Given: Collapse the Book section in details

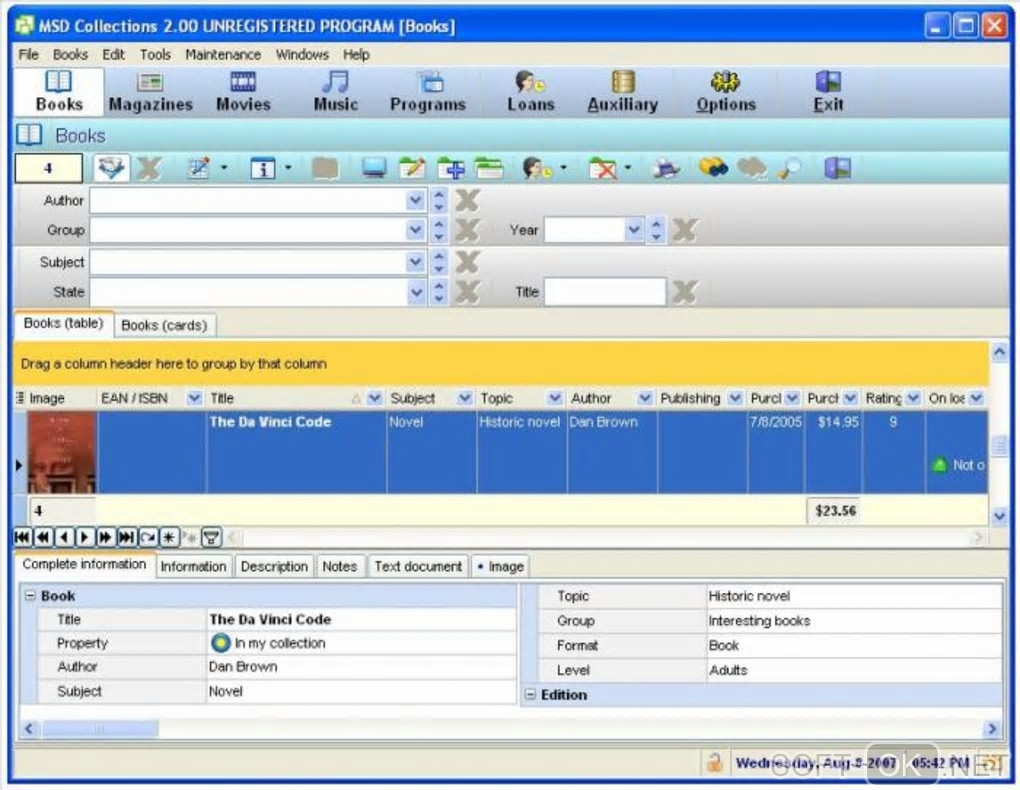Looking at the screenshot, I should point(30,595).
